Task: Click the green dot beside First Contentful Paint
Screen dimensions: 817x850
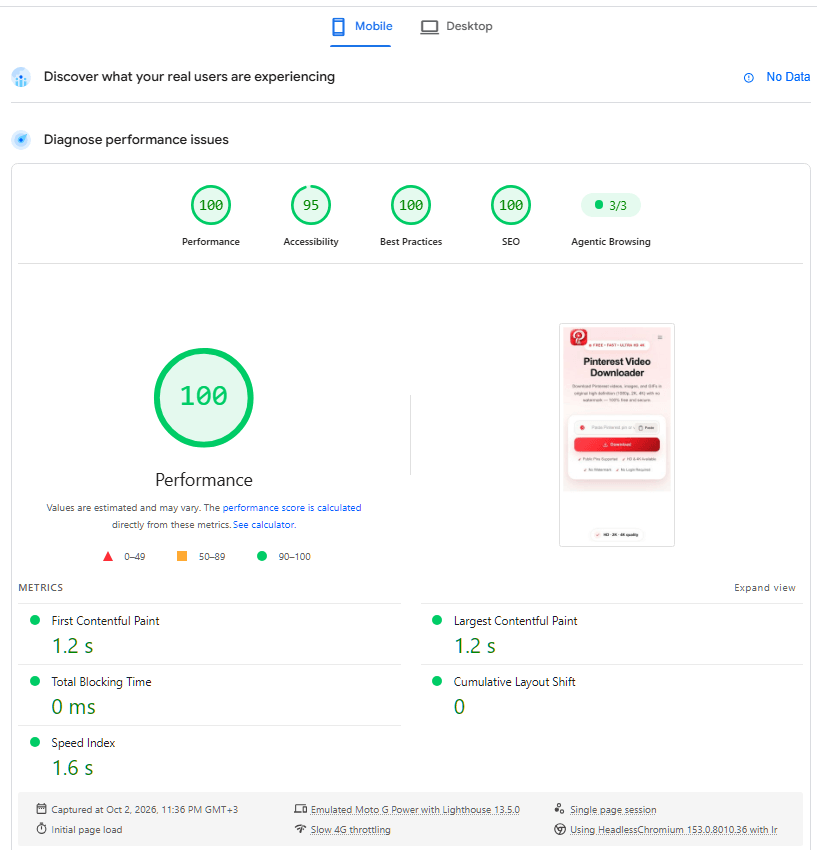Action: coord(35,620)
